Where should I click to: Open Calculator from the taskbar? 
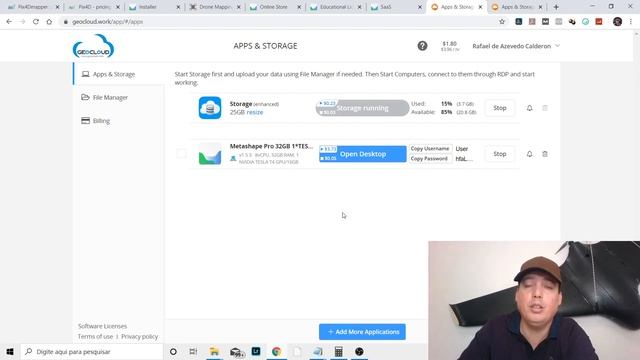(x=338, y=351)
